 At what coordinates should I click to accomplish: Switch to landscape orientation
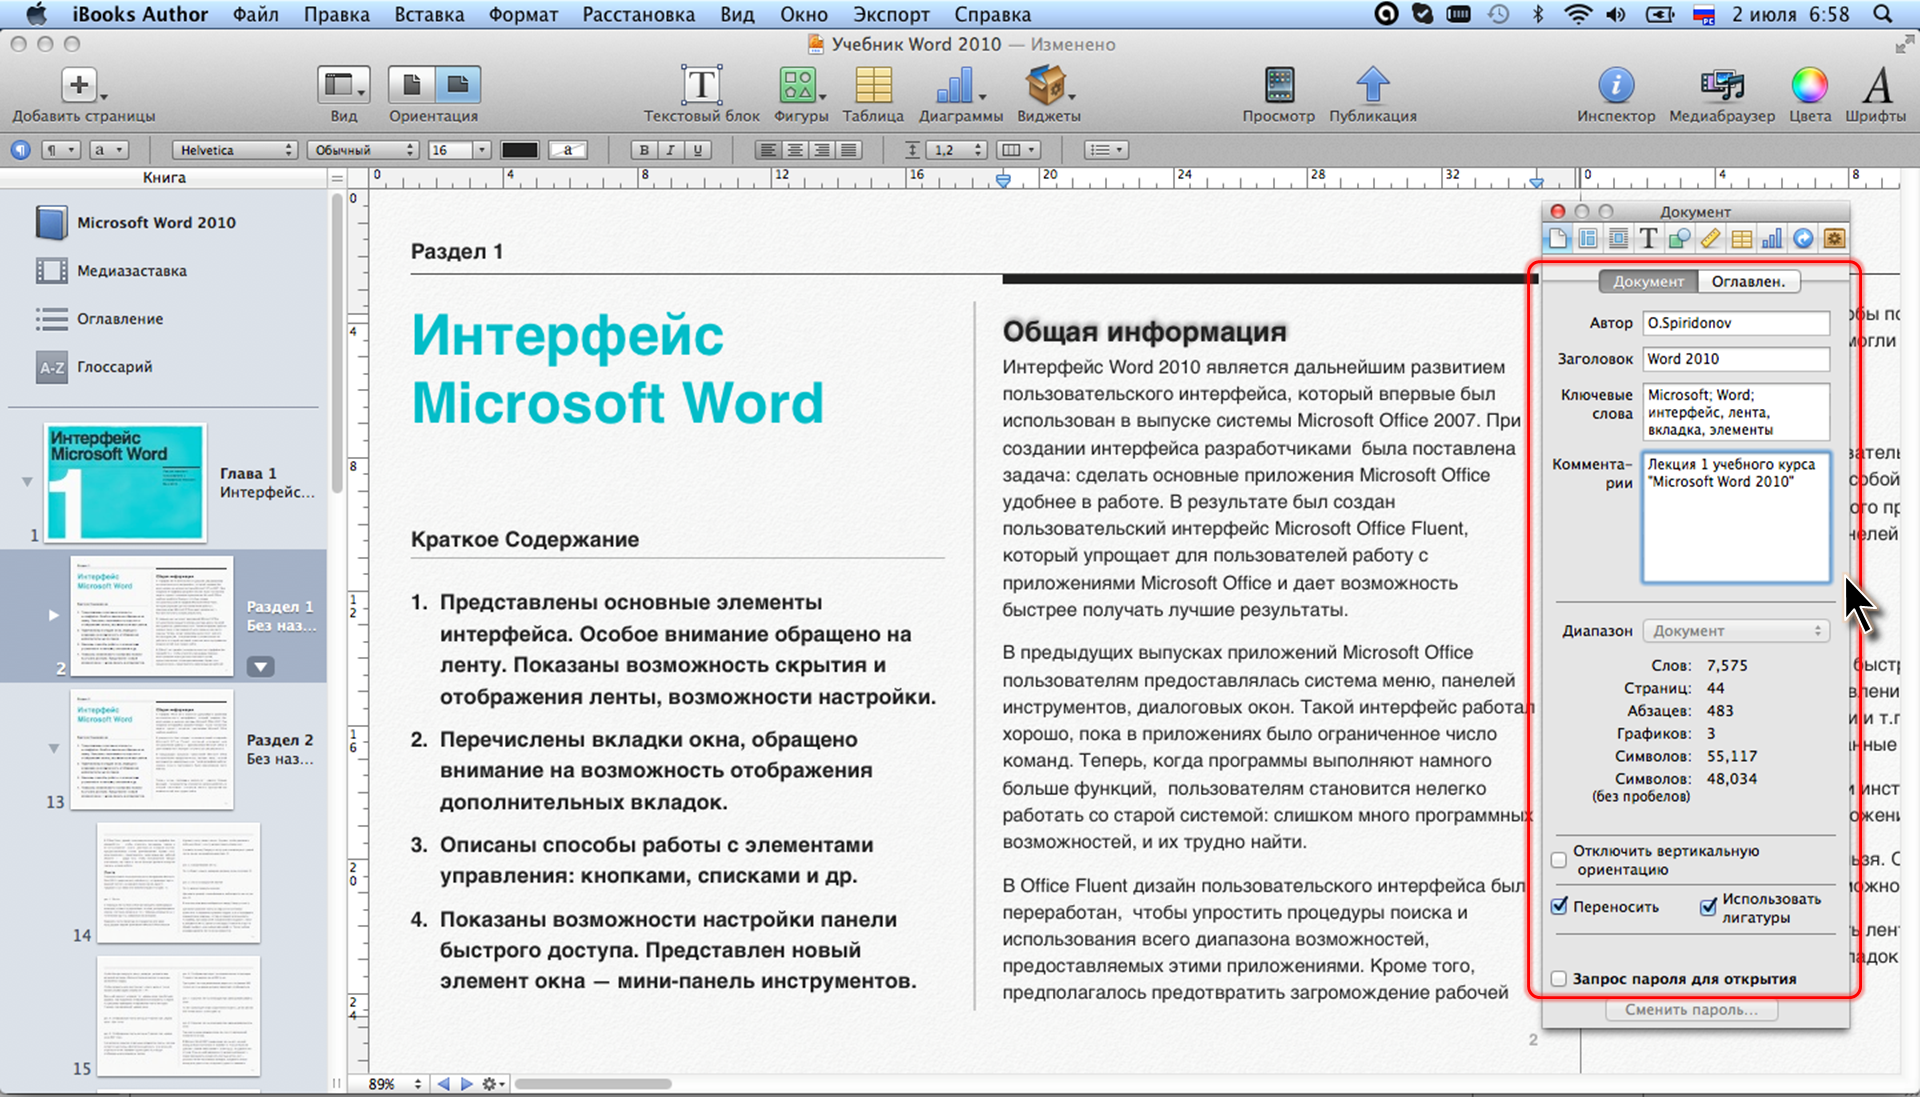click(458, 86)
